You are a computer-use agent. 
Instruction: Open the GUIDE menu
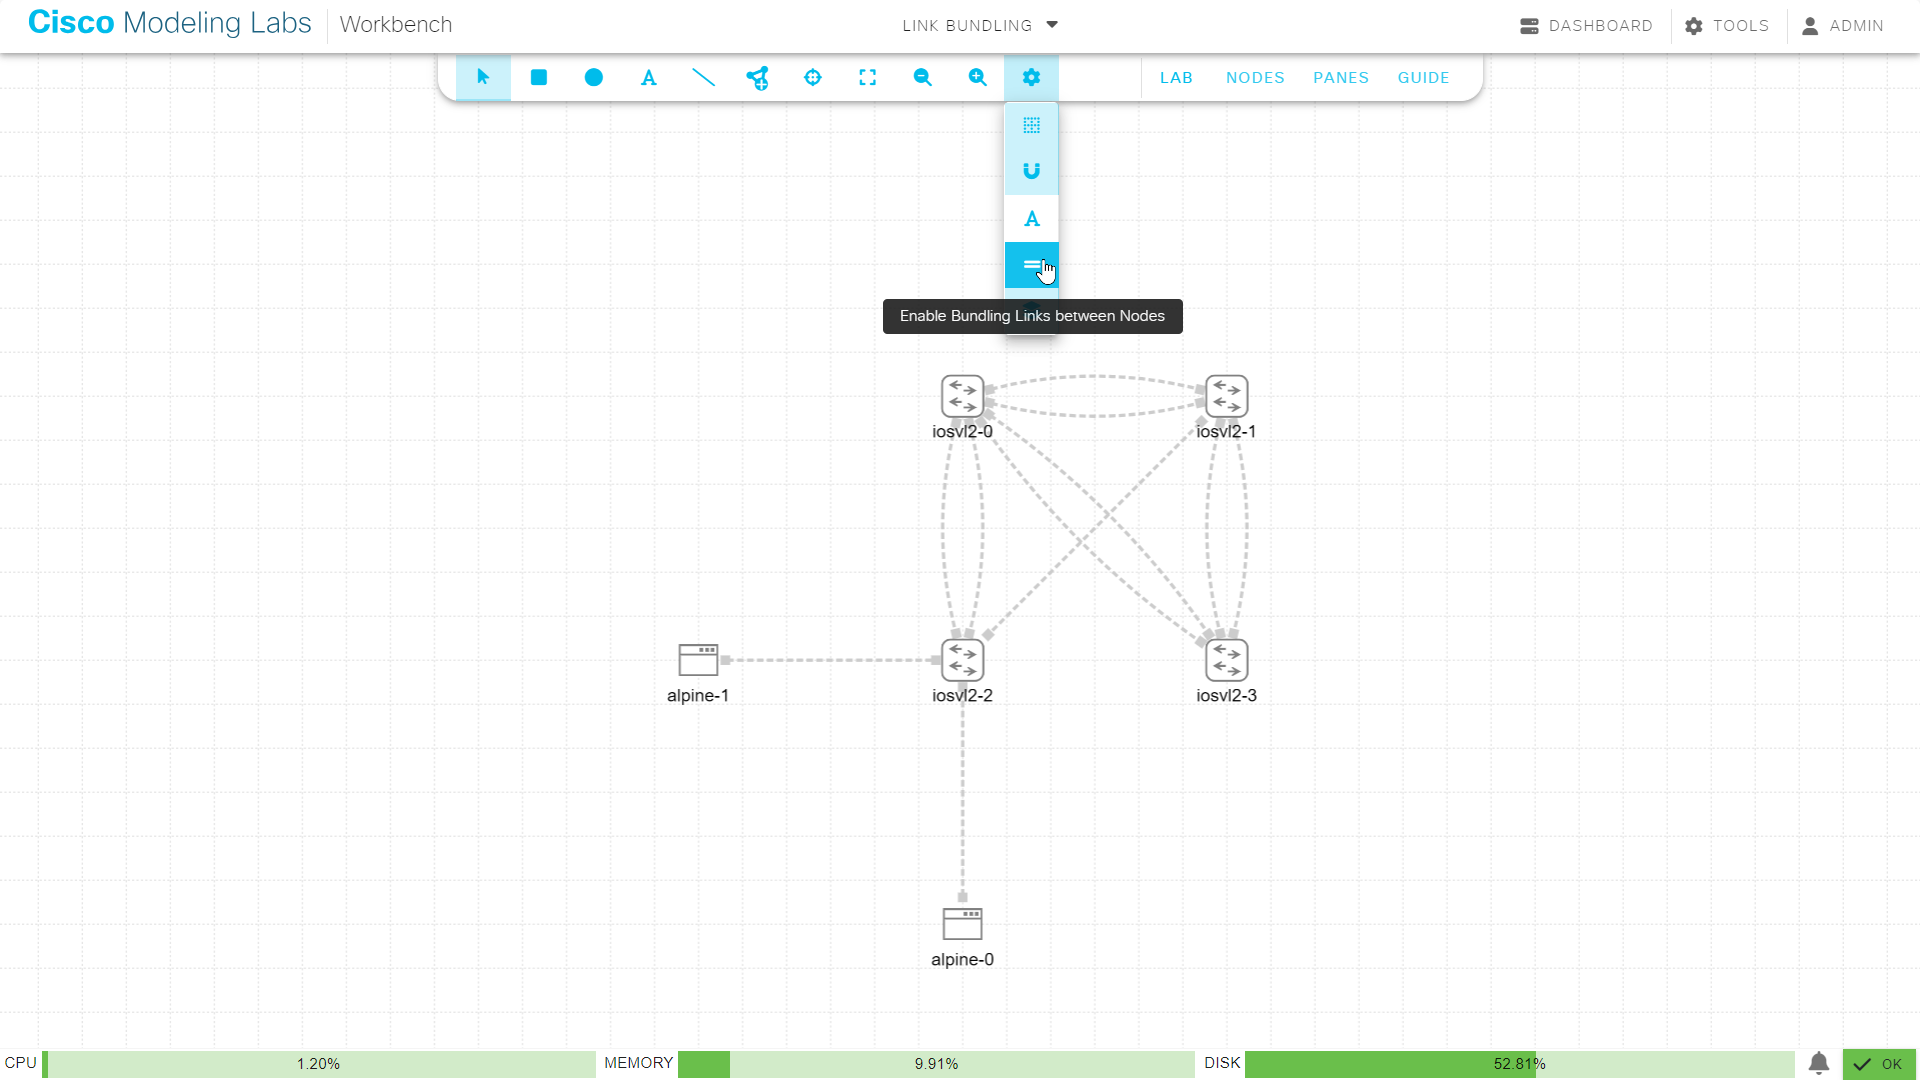(x=1423, y=77)
